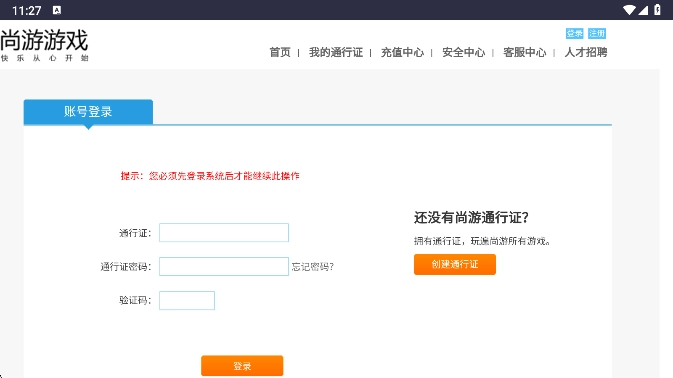Tap the Wi-Fi status bar icon
The height and width of the screenshot is (378, 673).
pyautogui.click(x=629, y=10)
